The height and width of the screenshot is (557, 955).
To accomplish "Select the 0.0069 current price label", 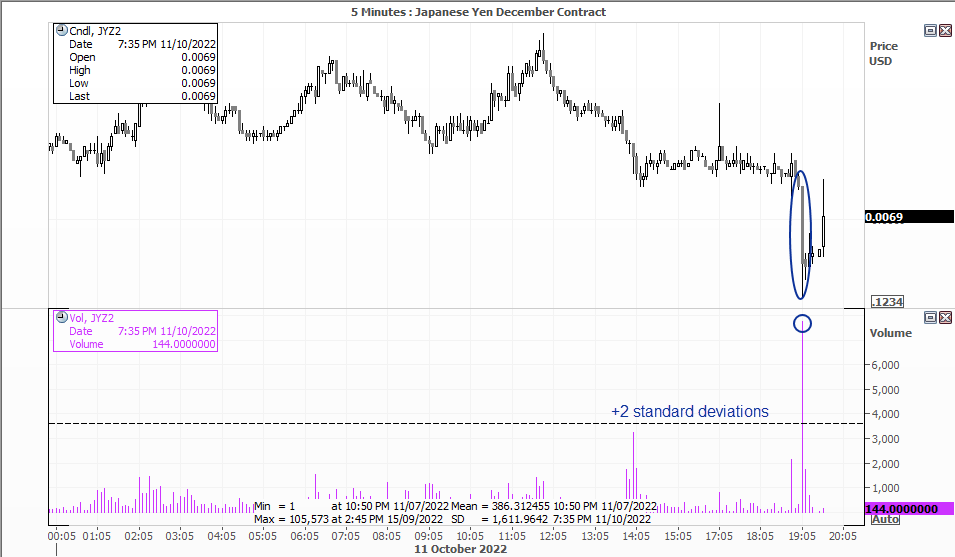I will [909, 217].
